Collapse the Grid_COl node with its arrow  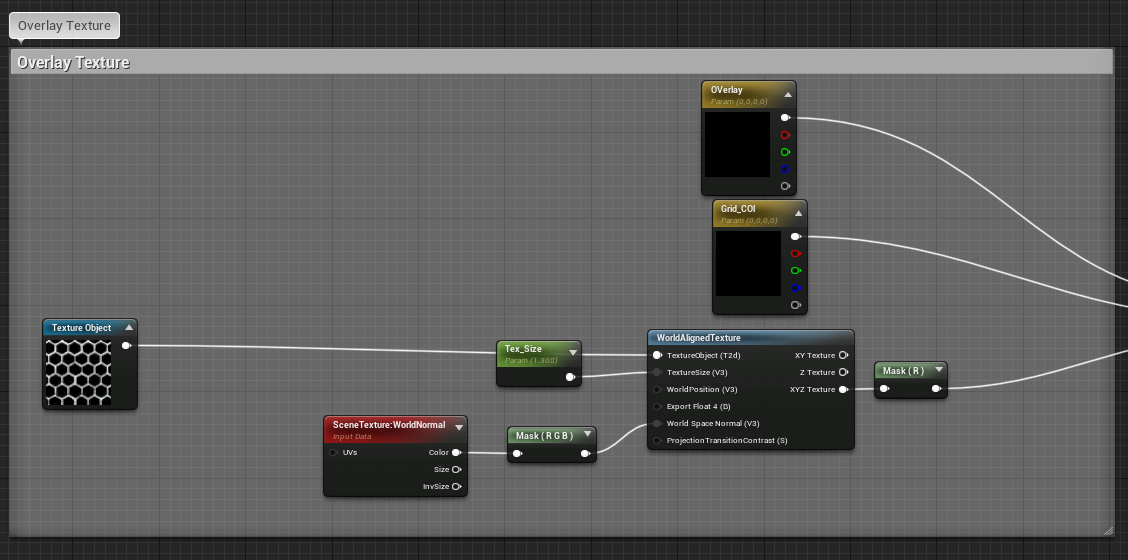click(x=799, y=213)
